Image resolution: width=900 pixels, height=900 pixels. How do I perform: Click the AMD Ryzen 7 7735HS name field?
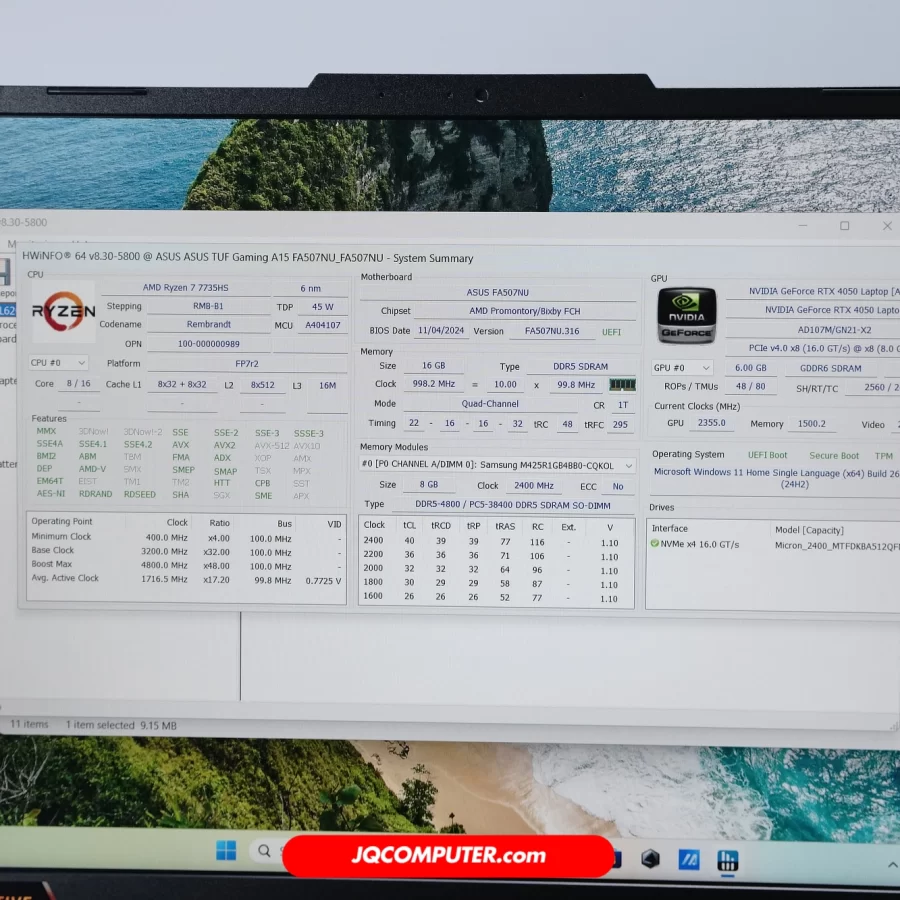pos(185,287)
